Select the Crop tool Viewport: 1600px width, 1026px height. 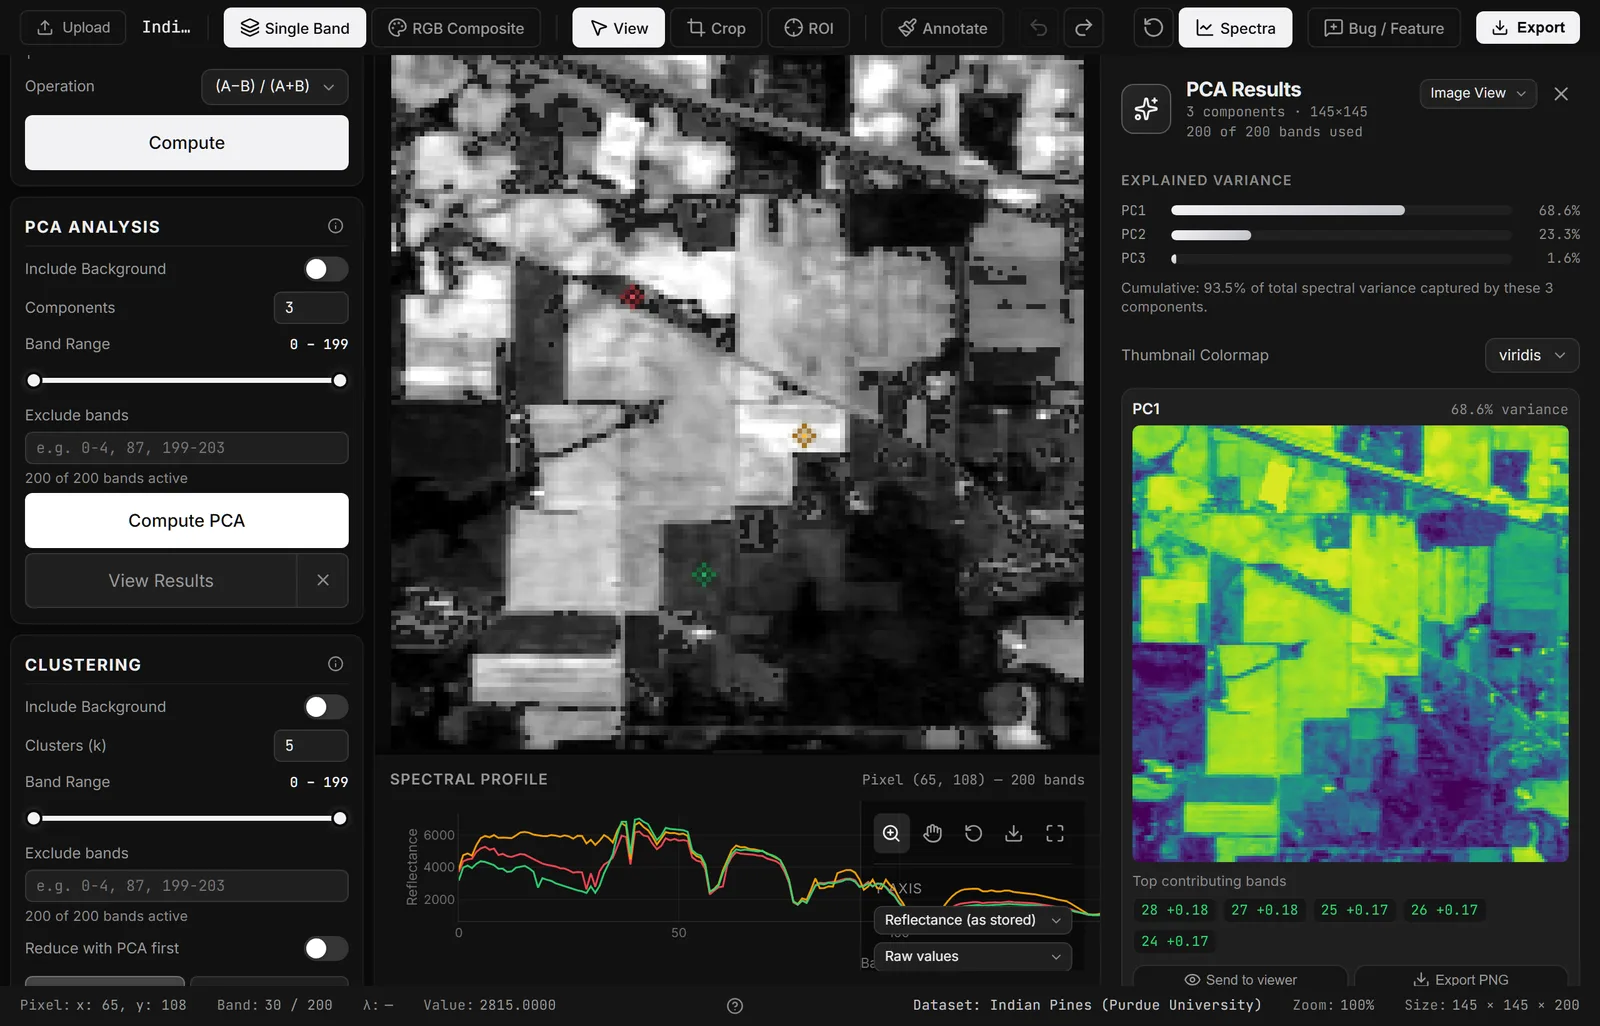(x=716, y=28)
